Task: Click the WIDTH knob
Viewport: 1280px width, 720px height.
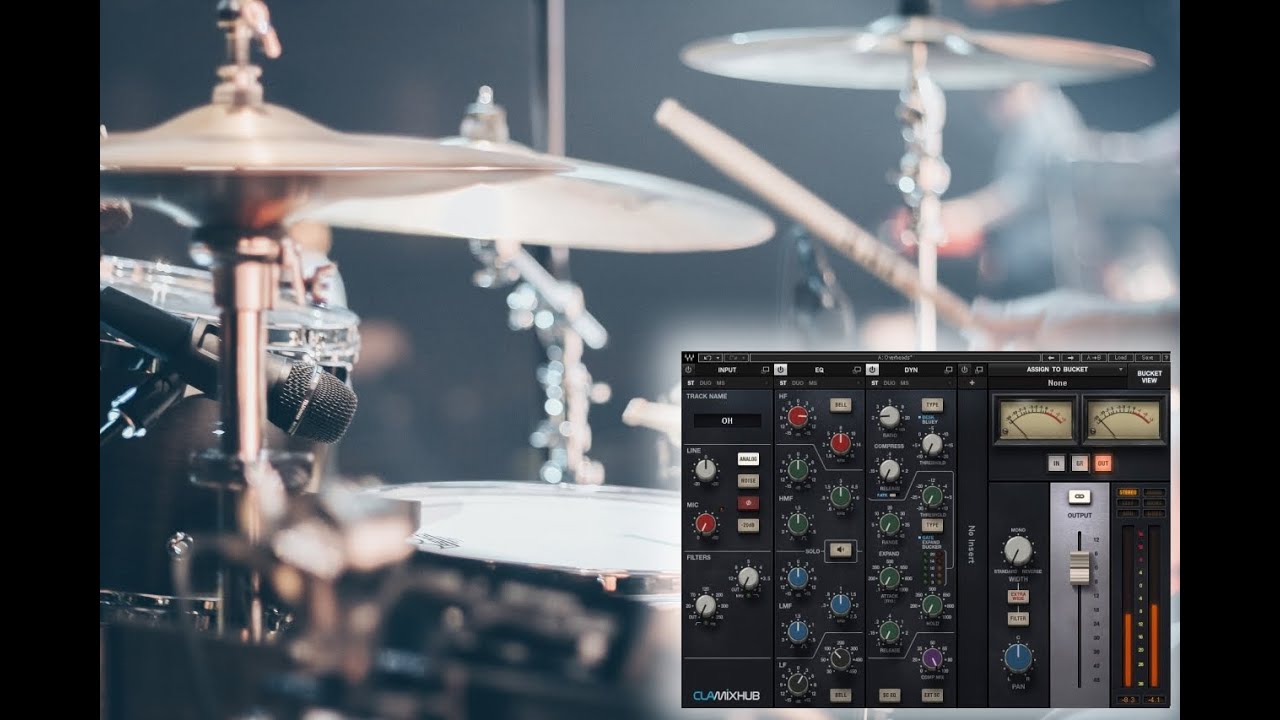Action: point(1018,550)
